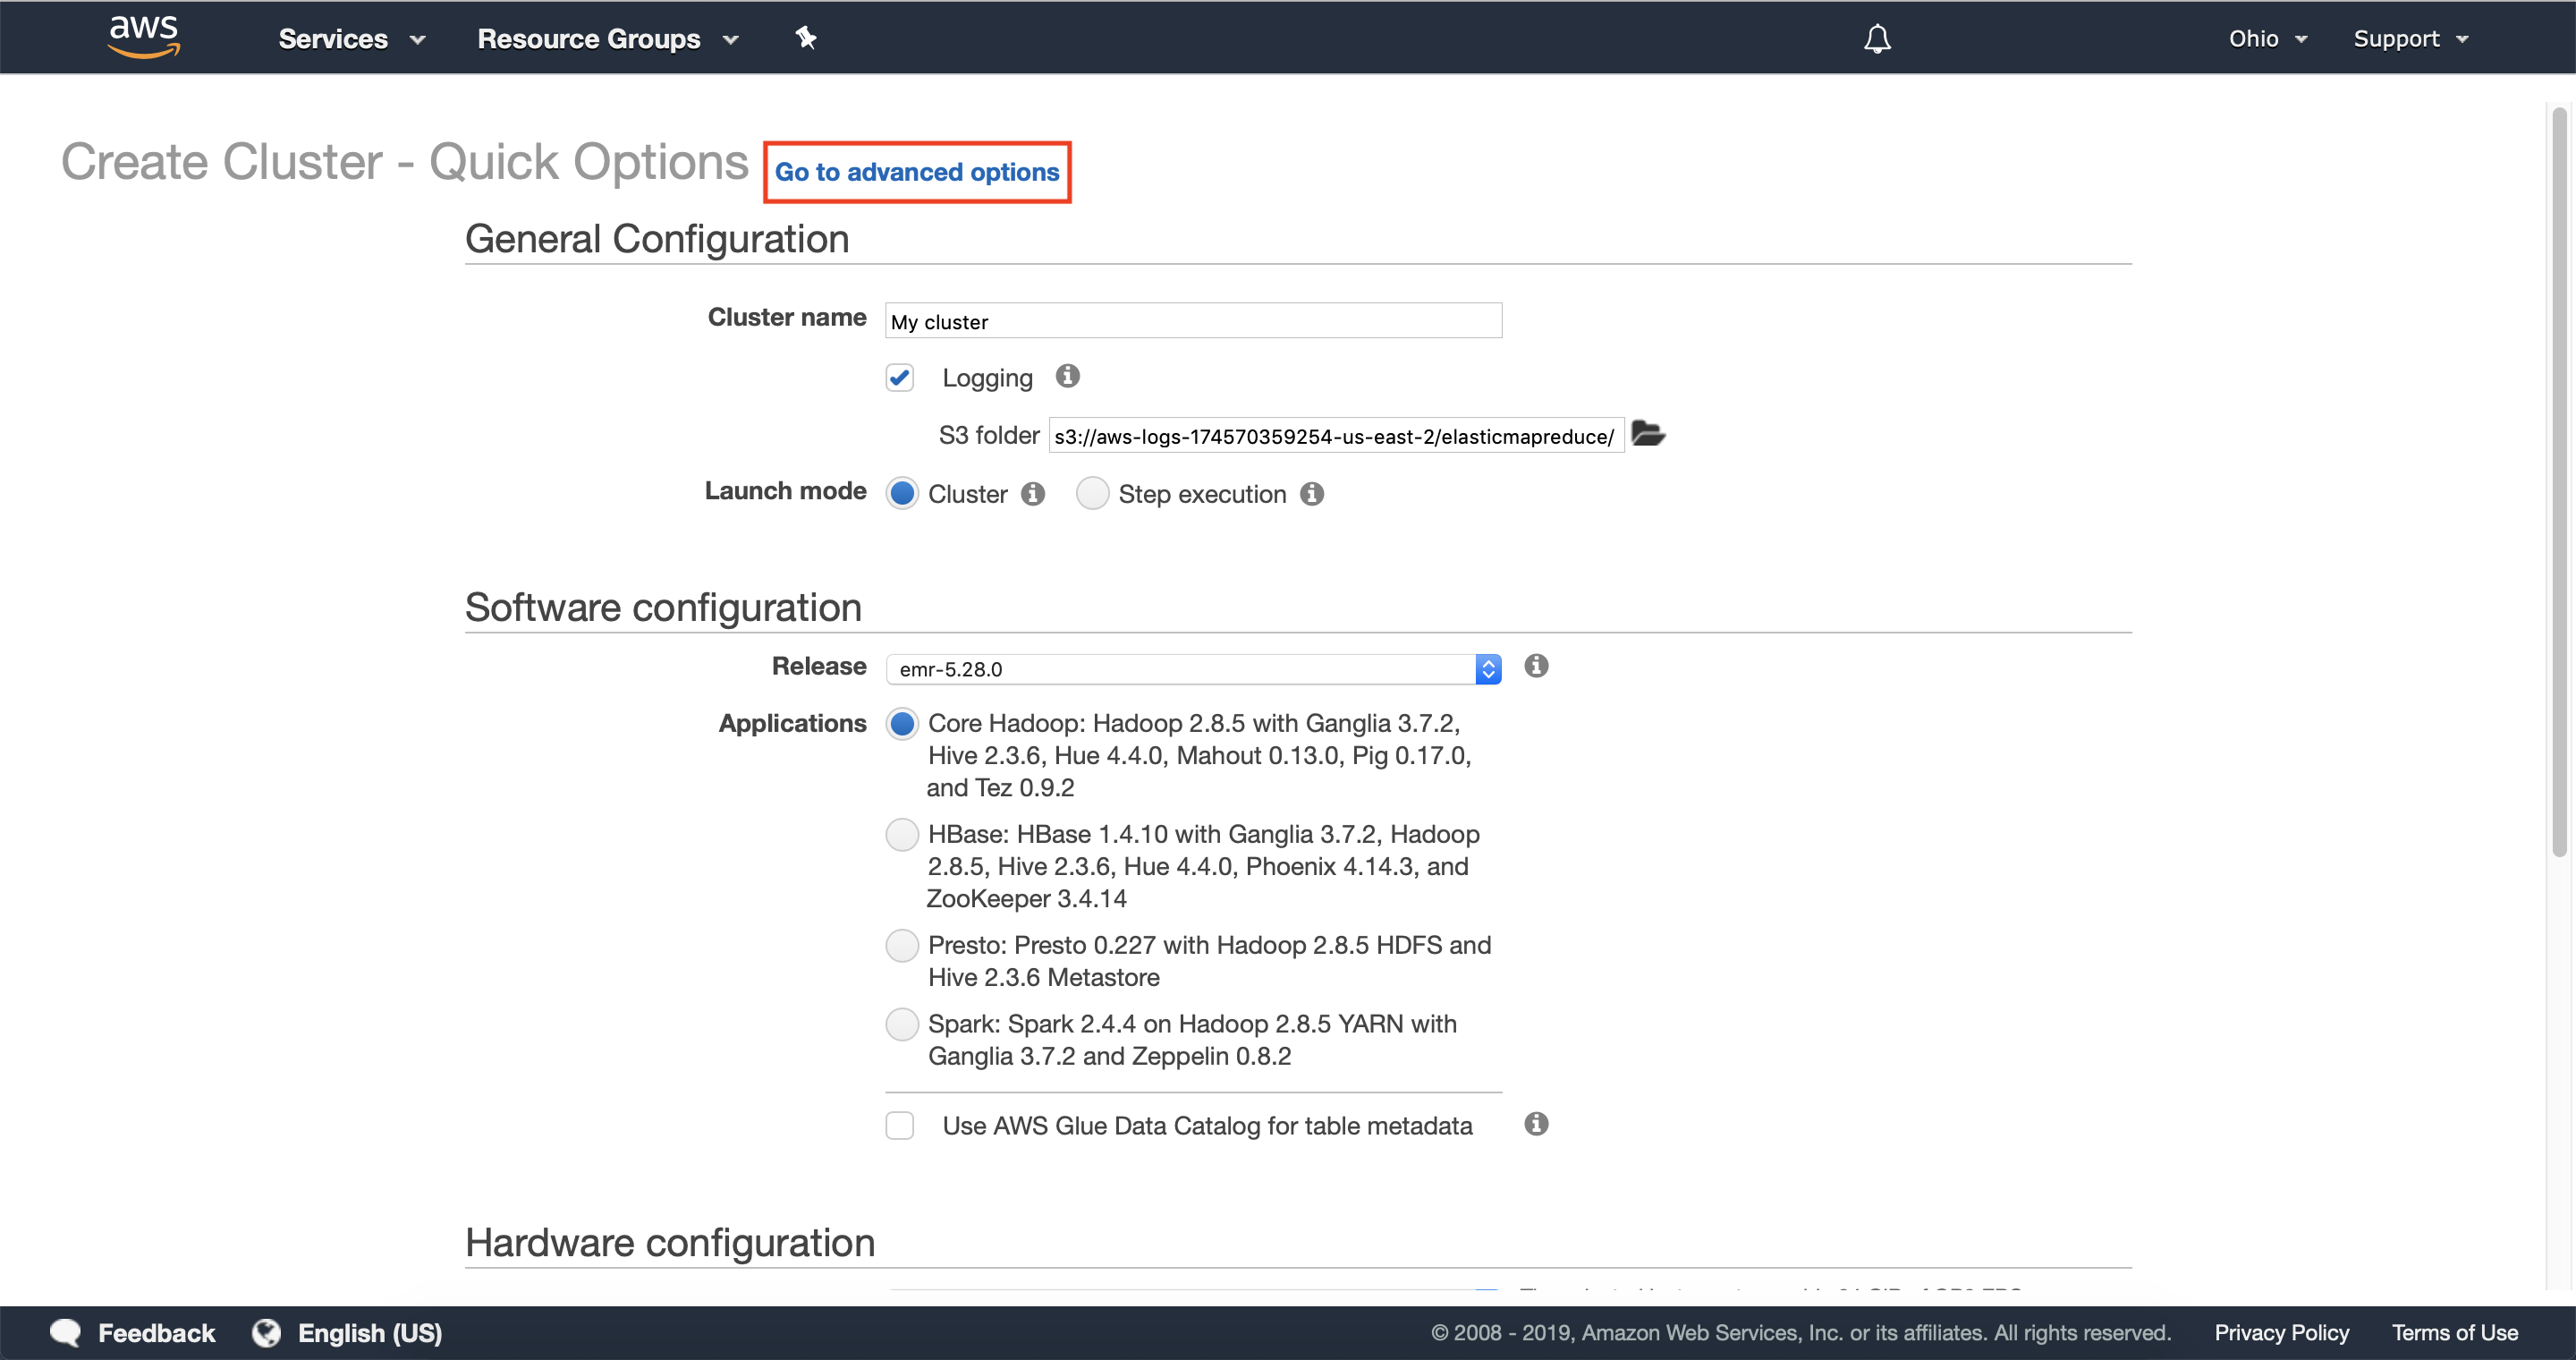
Task: Select Step execution launch mode
Action: 1092,494
